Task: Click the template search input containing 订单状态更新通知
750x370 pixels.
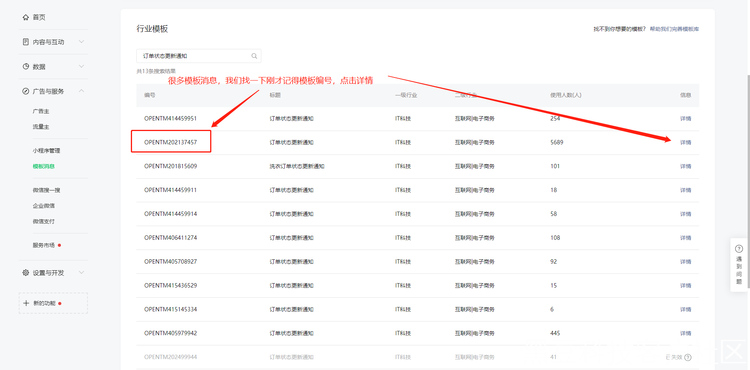Action: point(199,56)
